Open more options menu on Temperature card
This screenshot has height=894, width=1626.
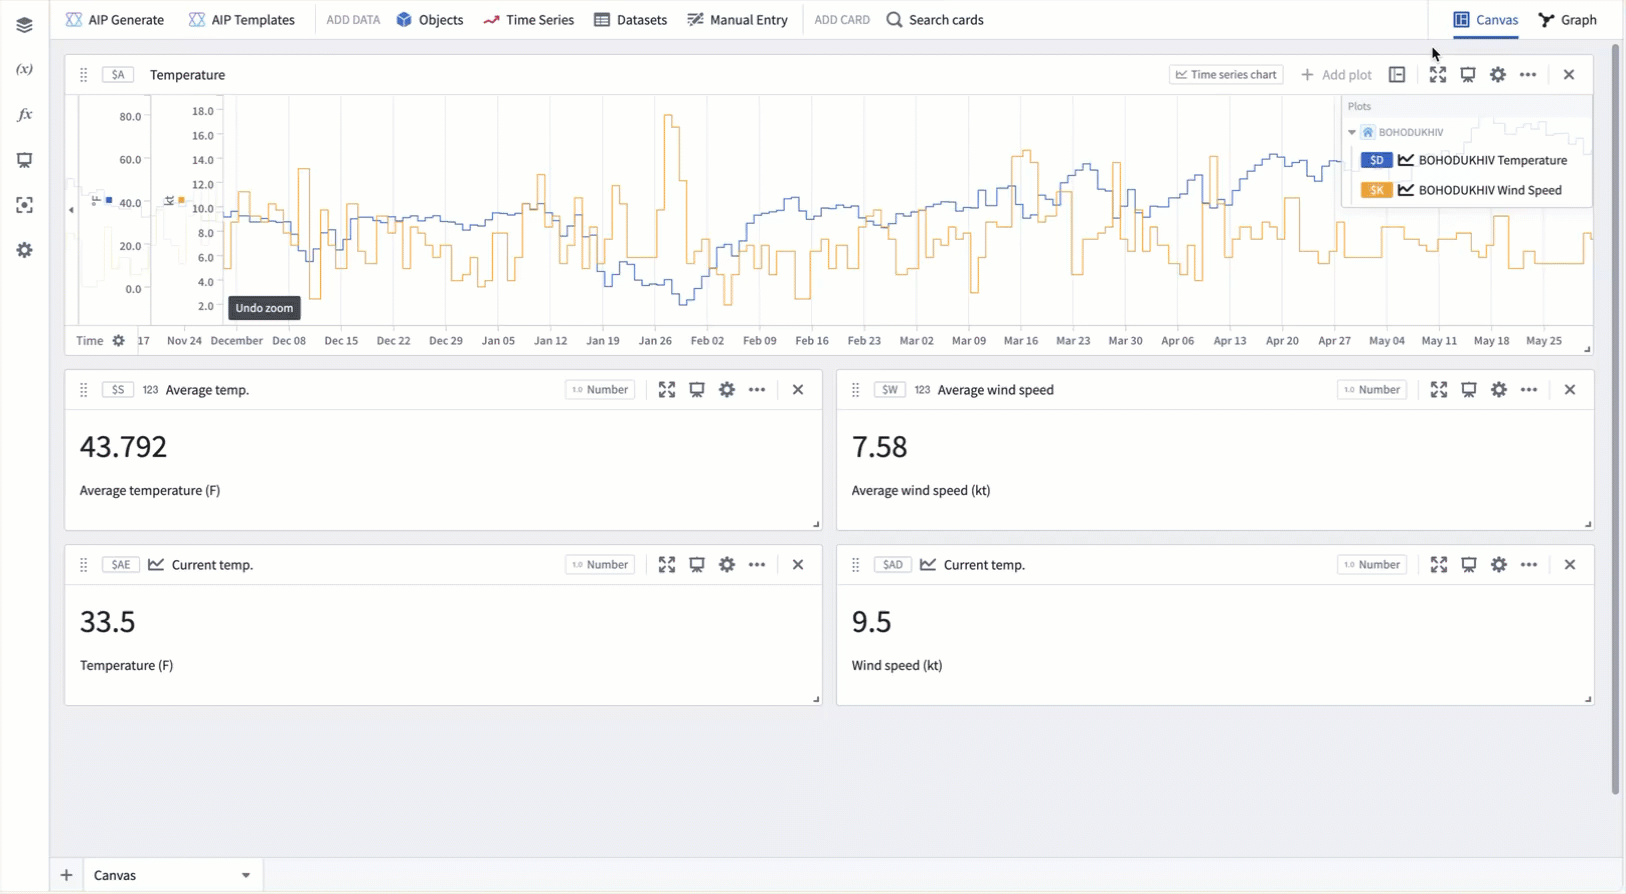[x=1527, y=75]
